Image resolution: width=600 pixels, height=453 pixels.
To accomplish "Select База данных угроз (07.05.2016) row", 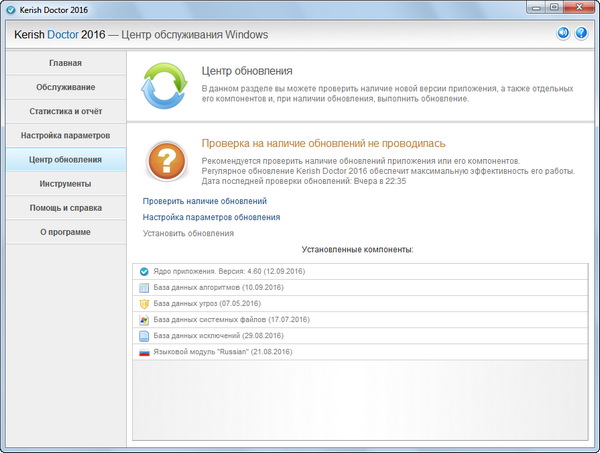I will pos(360,304).
